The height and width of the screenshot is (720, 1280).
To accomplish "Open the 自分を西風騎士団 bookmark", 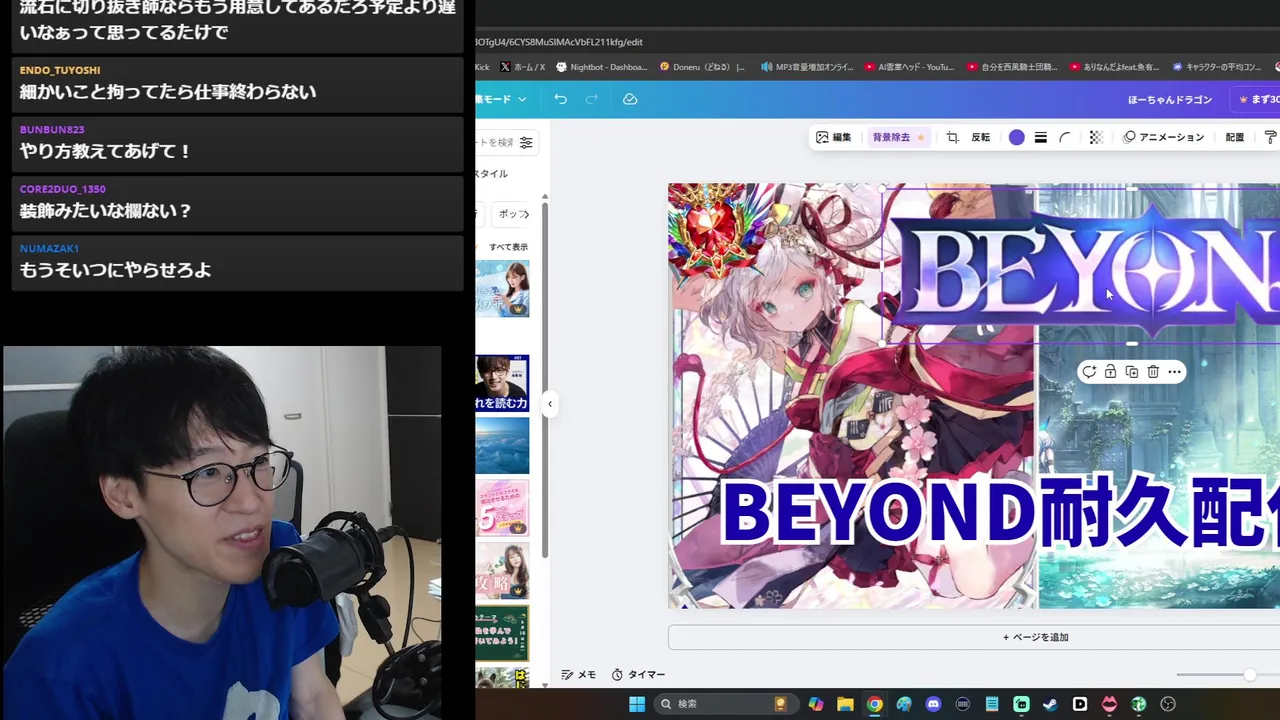I will click(1012, 67).
